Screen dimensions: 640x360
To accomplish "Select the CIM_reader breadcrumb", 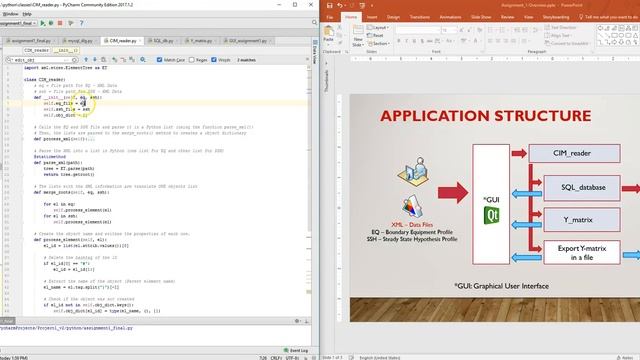I will (36, 50).
